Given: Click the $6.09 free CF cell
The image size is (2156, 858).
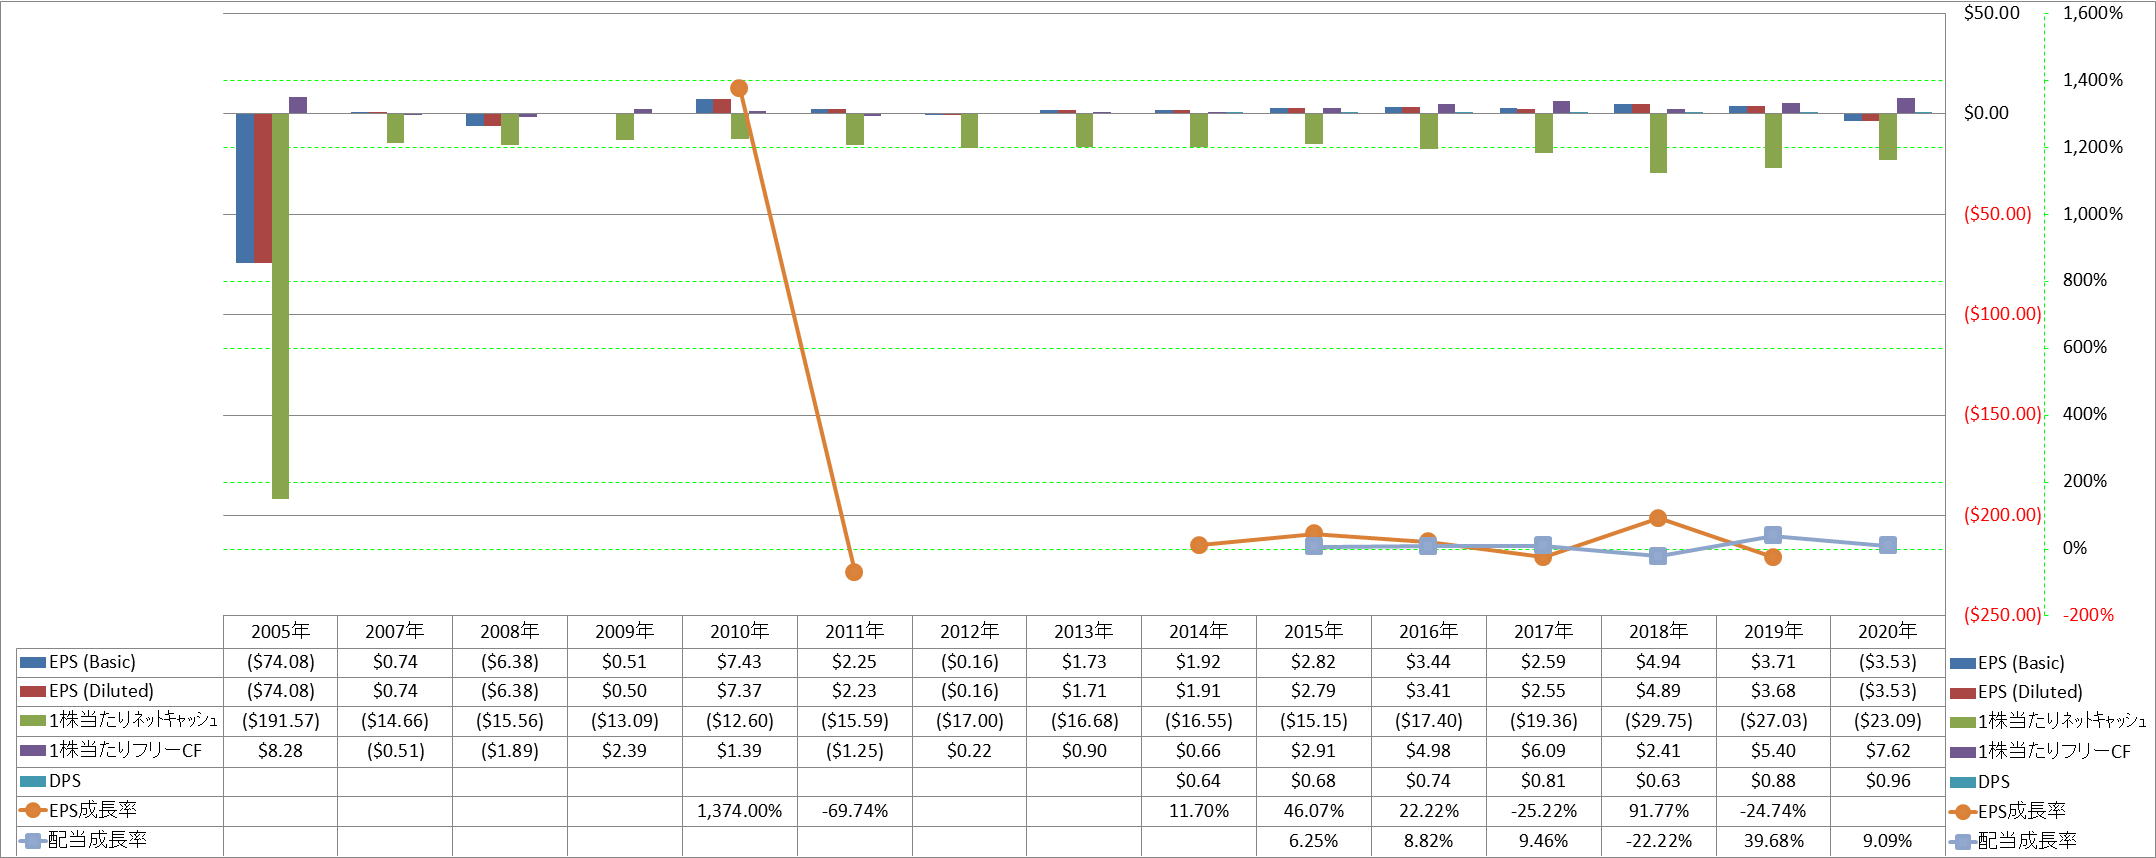Looking at the screenshot, I should (x=1543, y=751).
